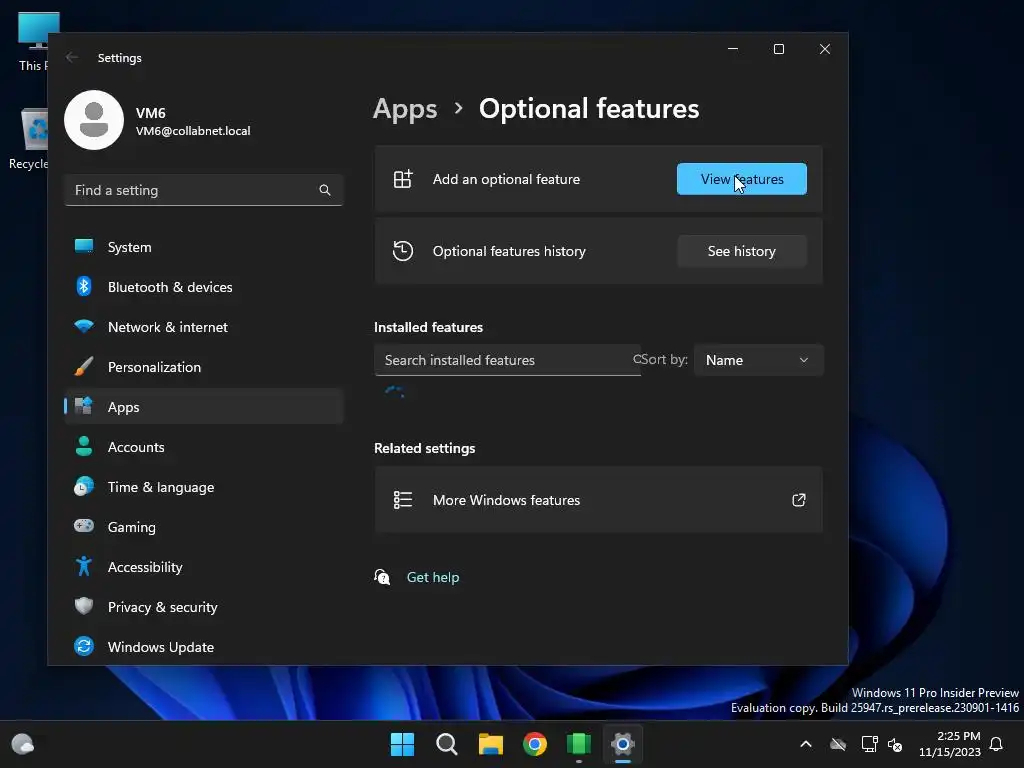This screenshot has height=768, width=1024.
Task: Click the Accessibility figure icon
Action: click(84, 567)
